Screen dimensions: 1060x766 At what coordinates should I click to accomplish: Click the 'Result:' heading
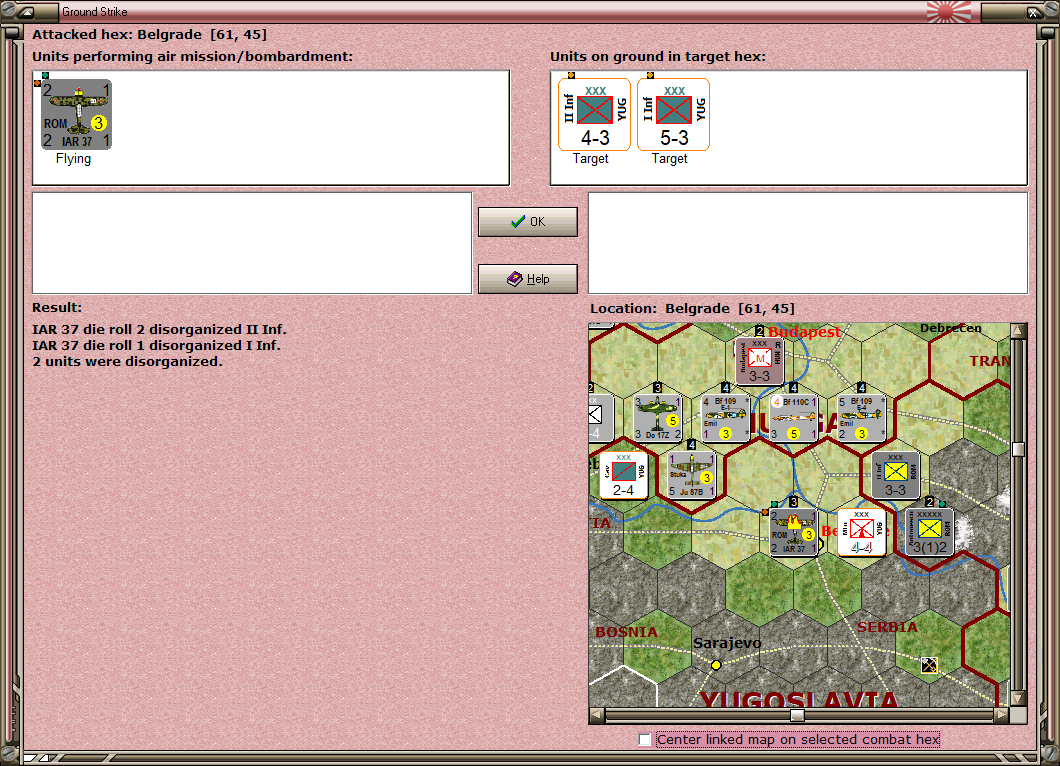(57, 308)
